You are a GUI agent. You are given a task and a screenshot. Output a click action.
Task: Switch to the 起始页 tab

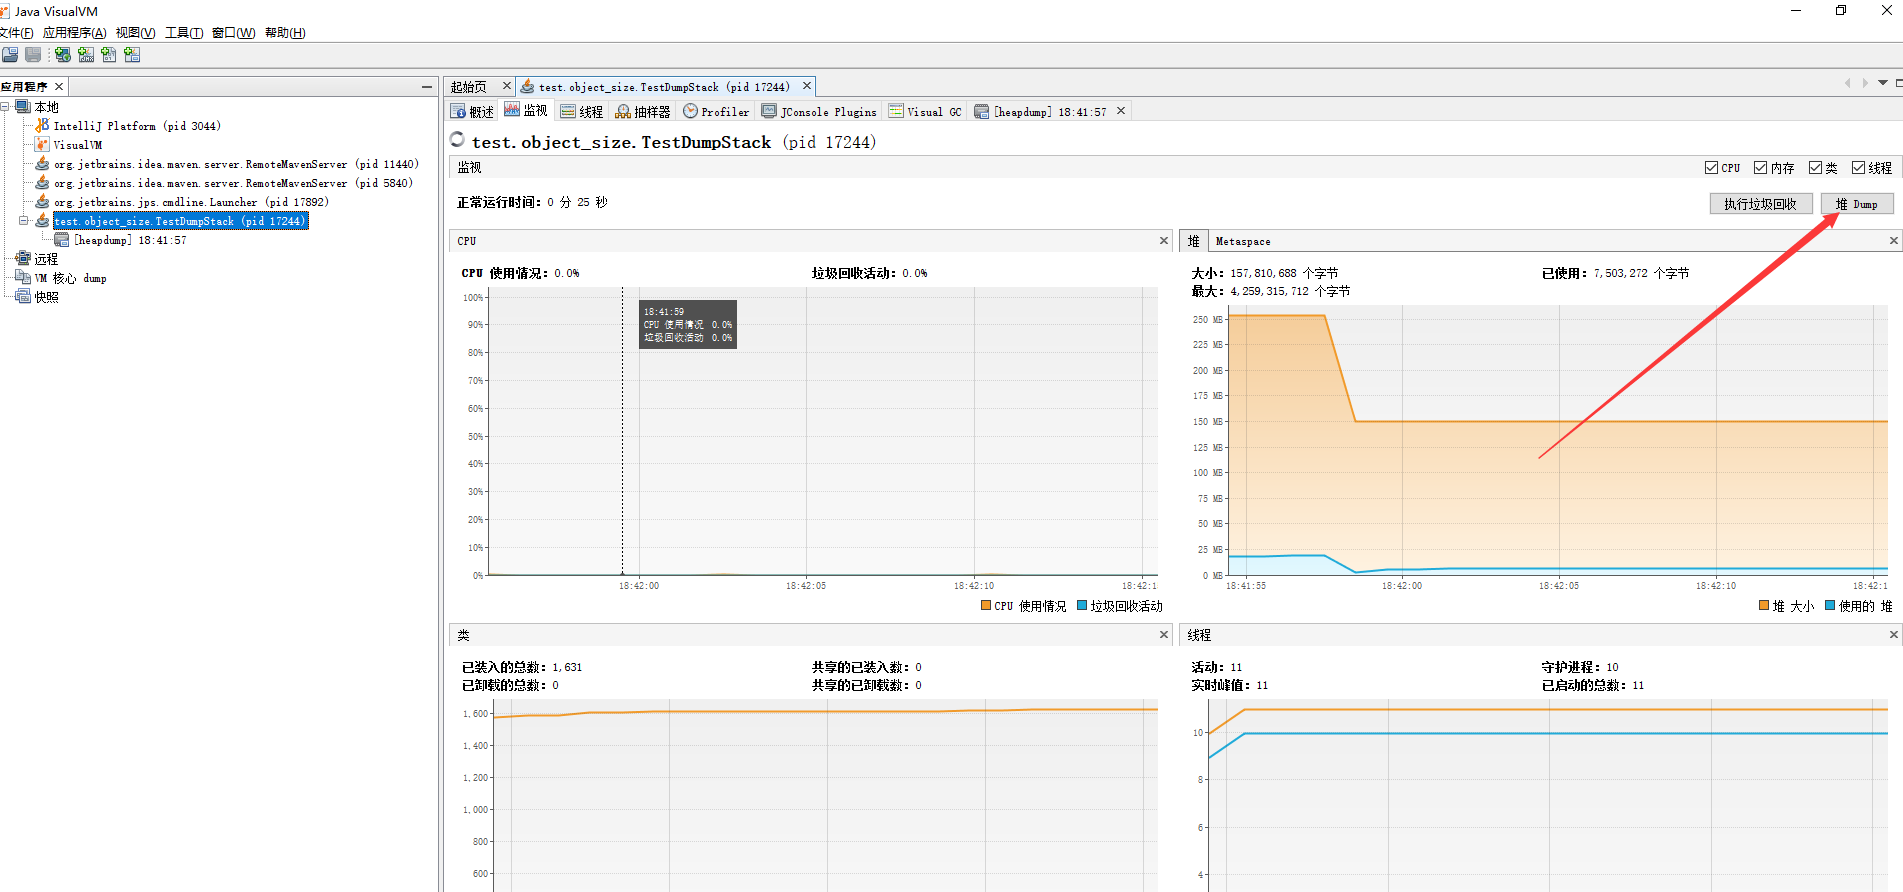click(x=469, y=87)
